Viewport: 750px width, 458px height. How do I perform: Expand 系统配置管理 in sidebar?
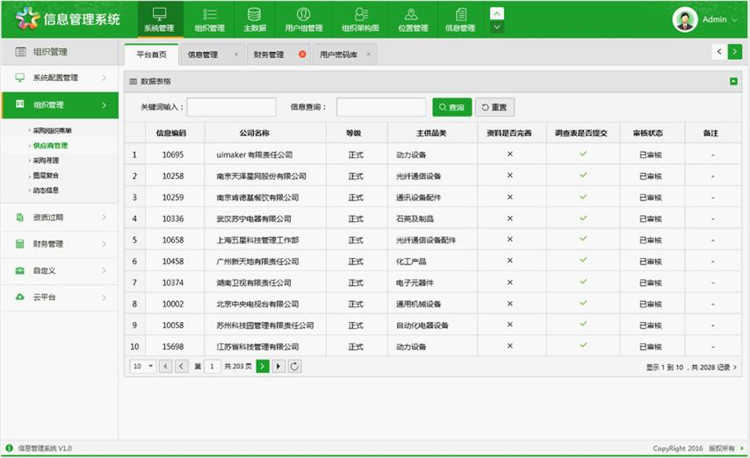(60, 77)
